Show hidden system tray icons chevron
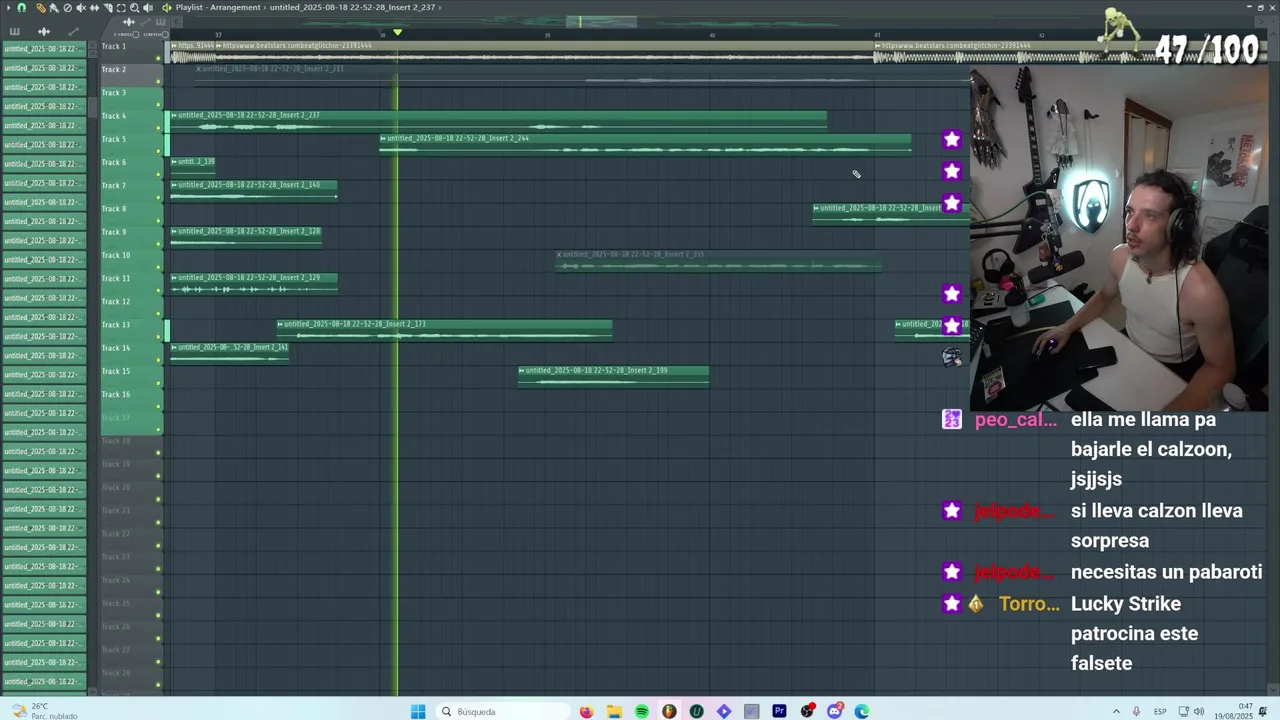Screen dimensions: 1280x720 click(x=1116, y=711)
